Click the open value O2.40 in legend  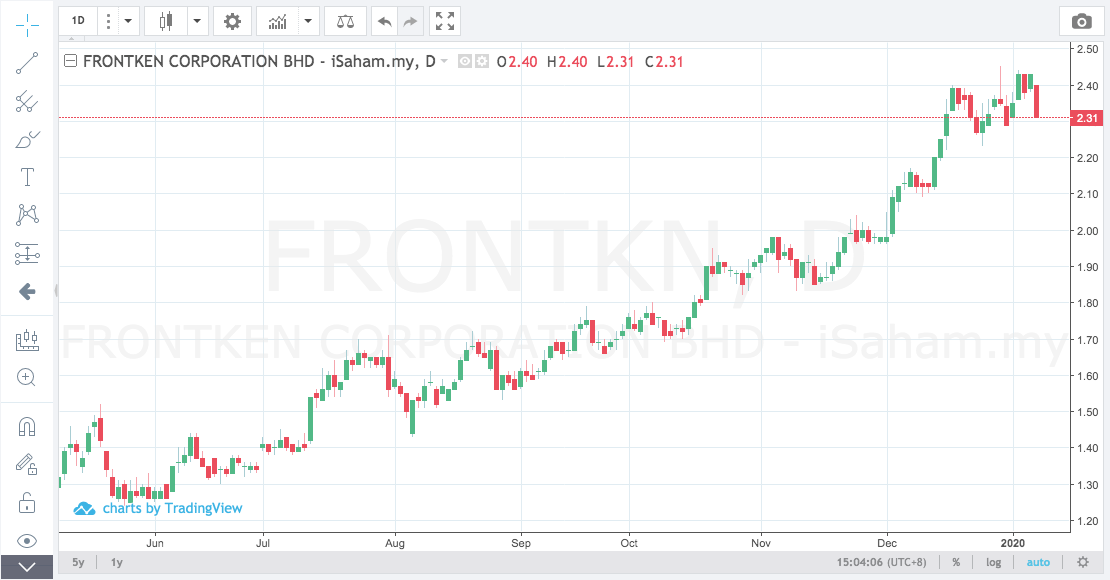click(x=517, y=62)
